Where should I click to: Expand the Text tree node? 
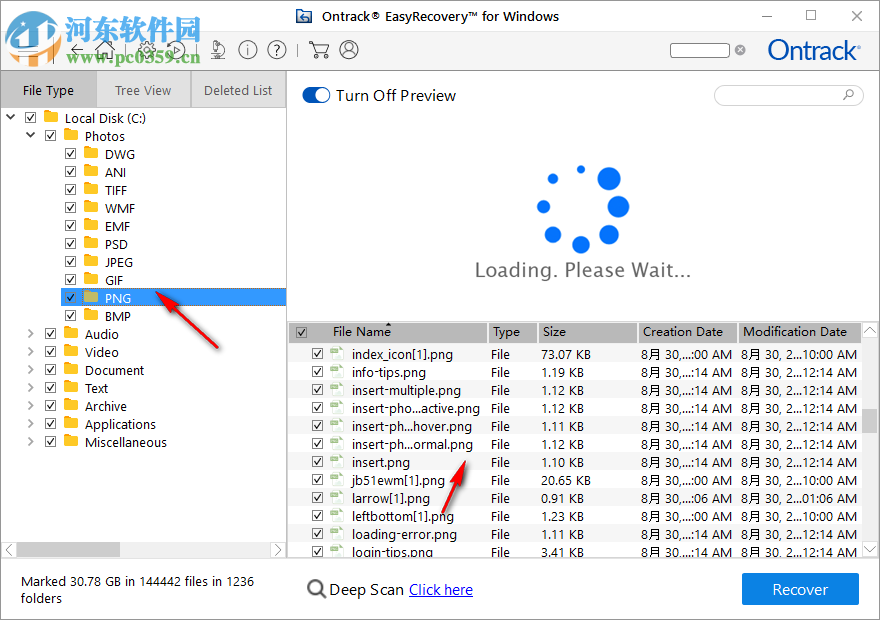(30, 387)
